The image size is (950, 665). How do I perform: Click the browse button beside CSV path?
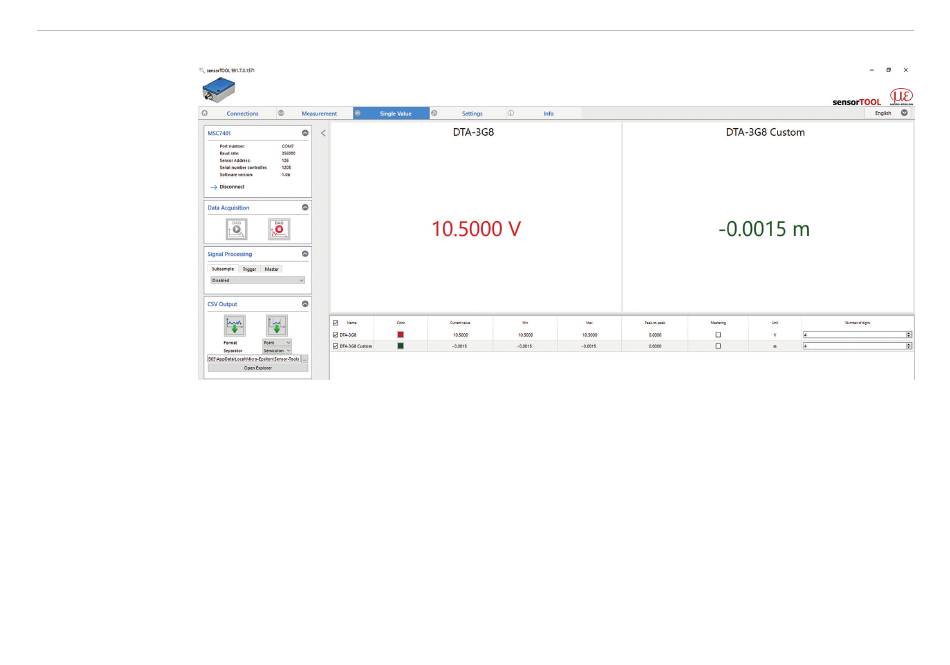(x=305, y=359)
